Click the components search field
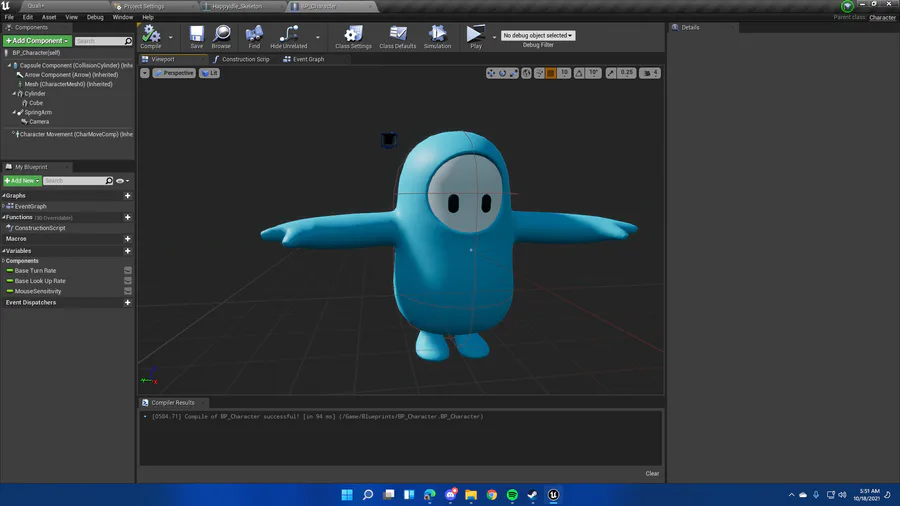The image size is (900, 506). pos(102,41)
